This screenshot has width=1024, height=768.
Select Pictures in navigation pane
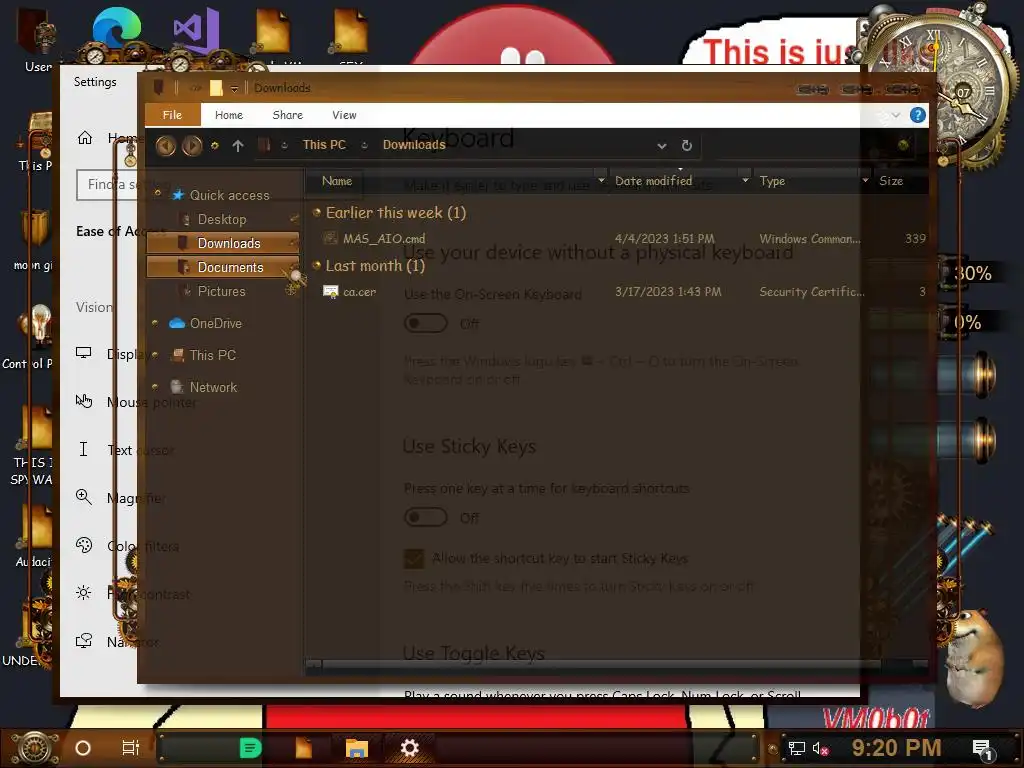point(222,291)
